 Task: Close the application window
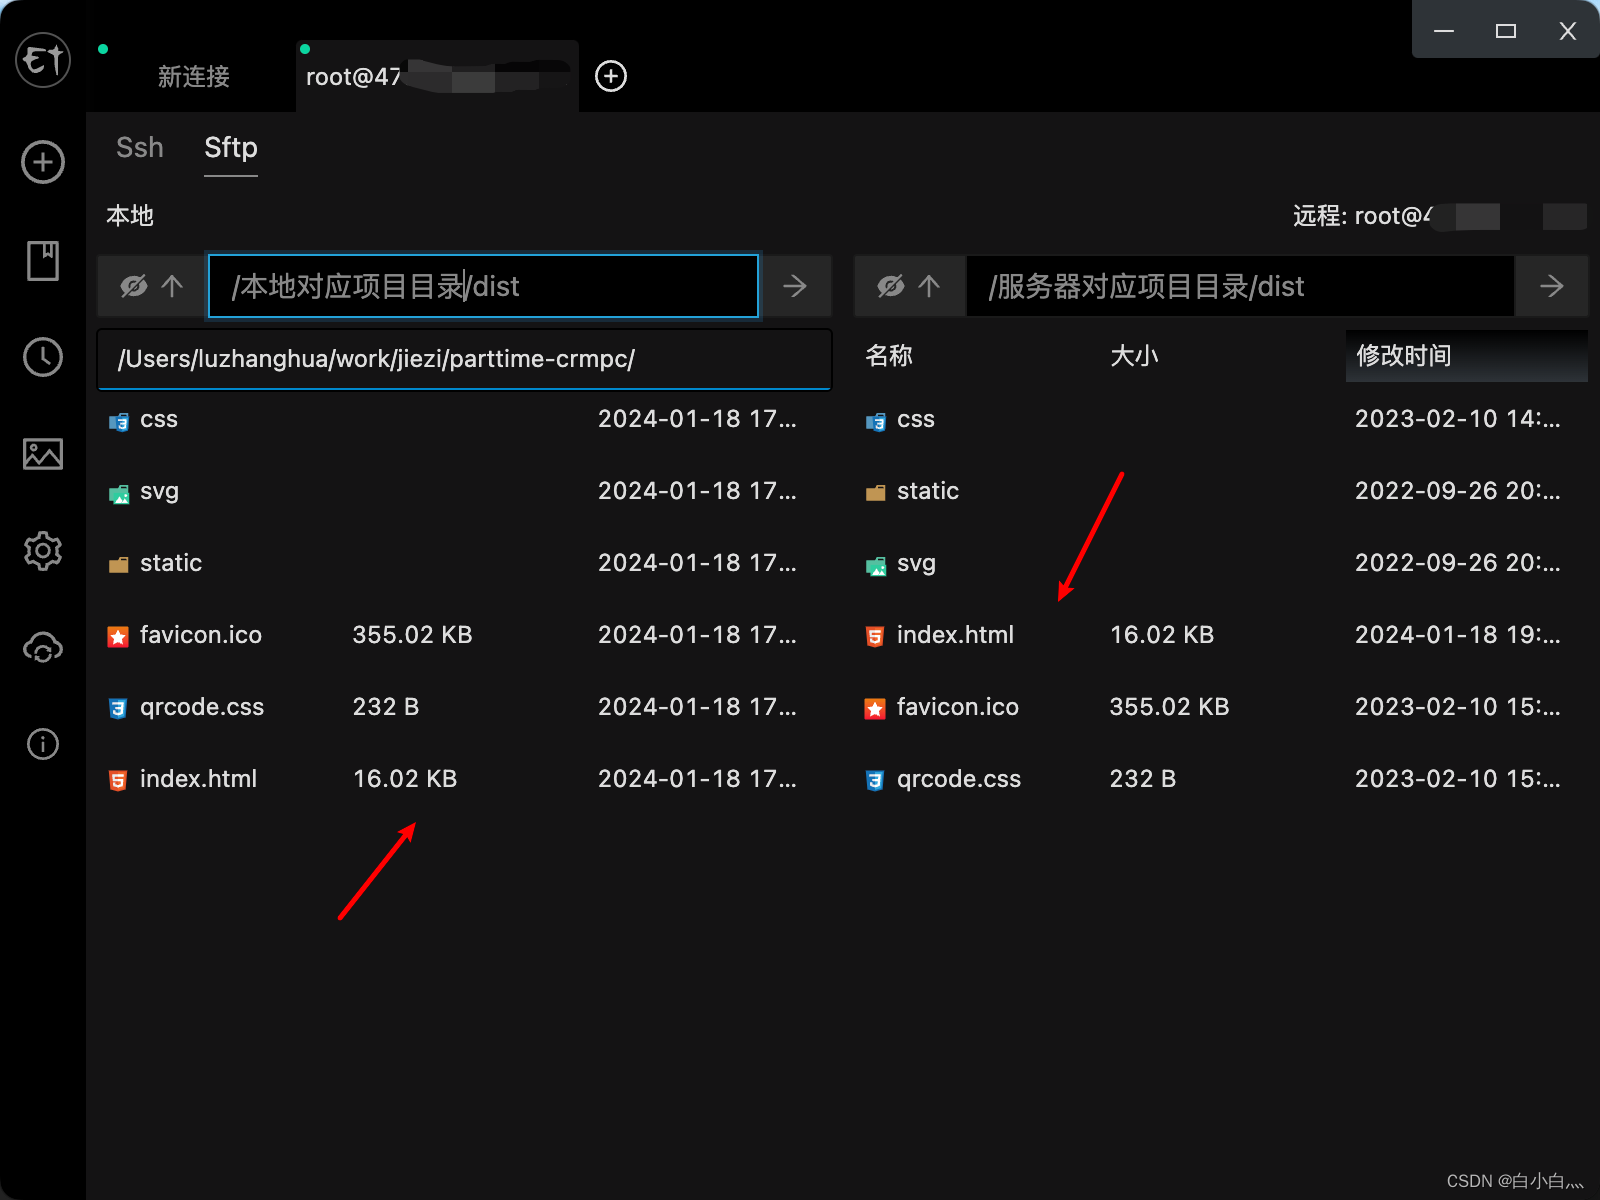[1568, 31]
